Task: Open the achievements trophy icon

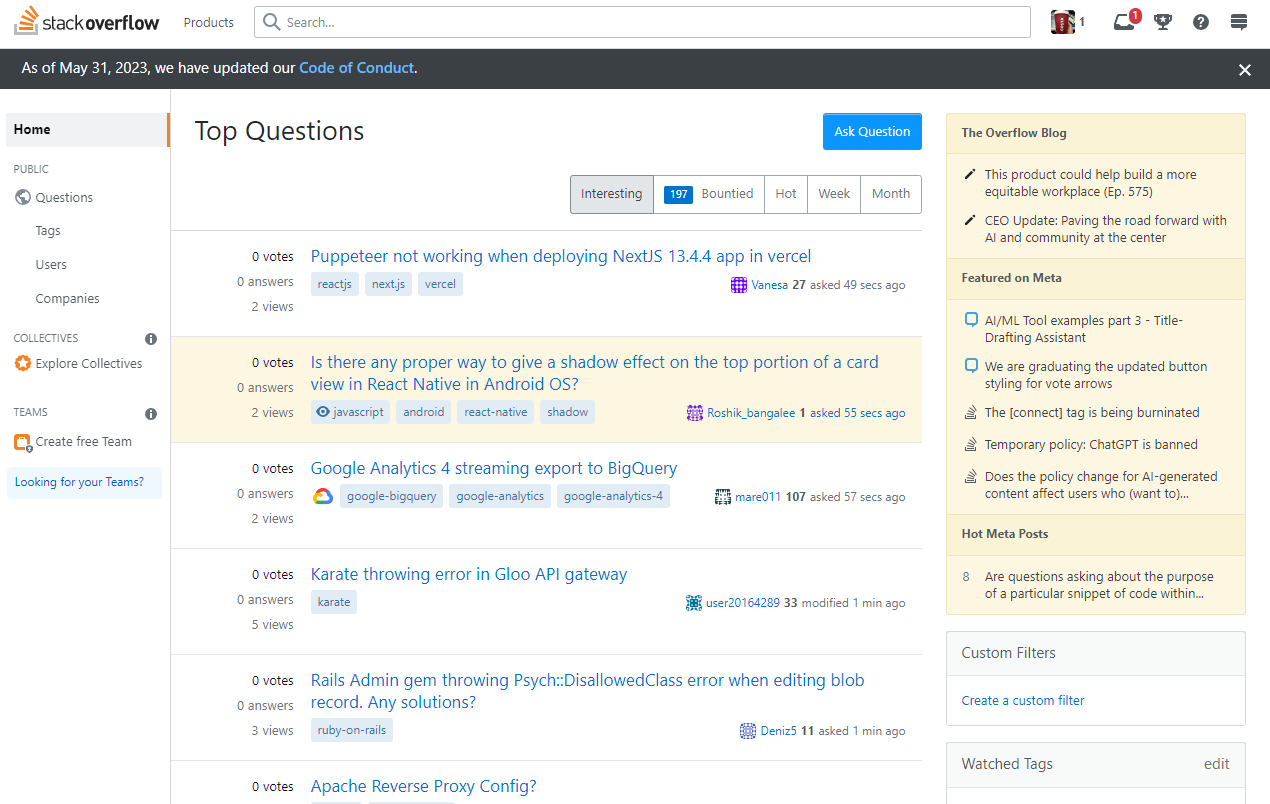Action: tap(1162, 22)
